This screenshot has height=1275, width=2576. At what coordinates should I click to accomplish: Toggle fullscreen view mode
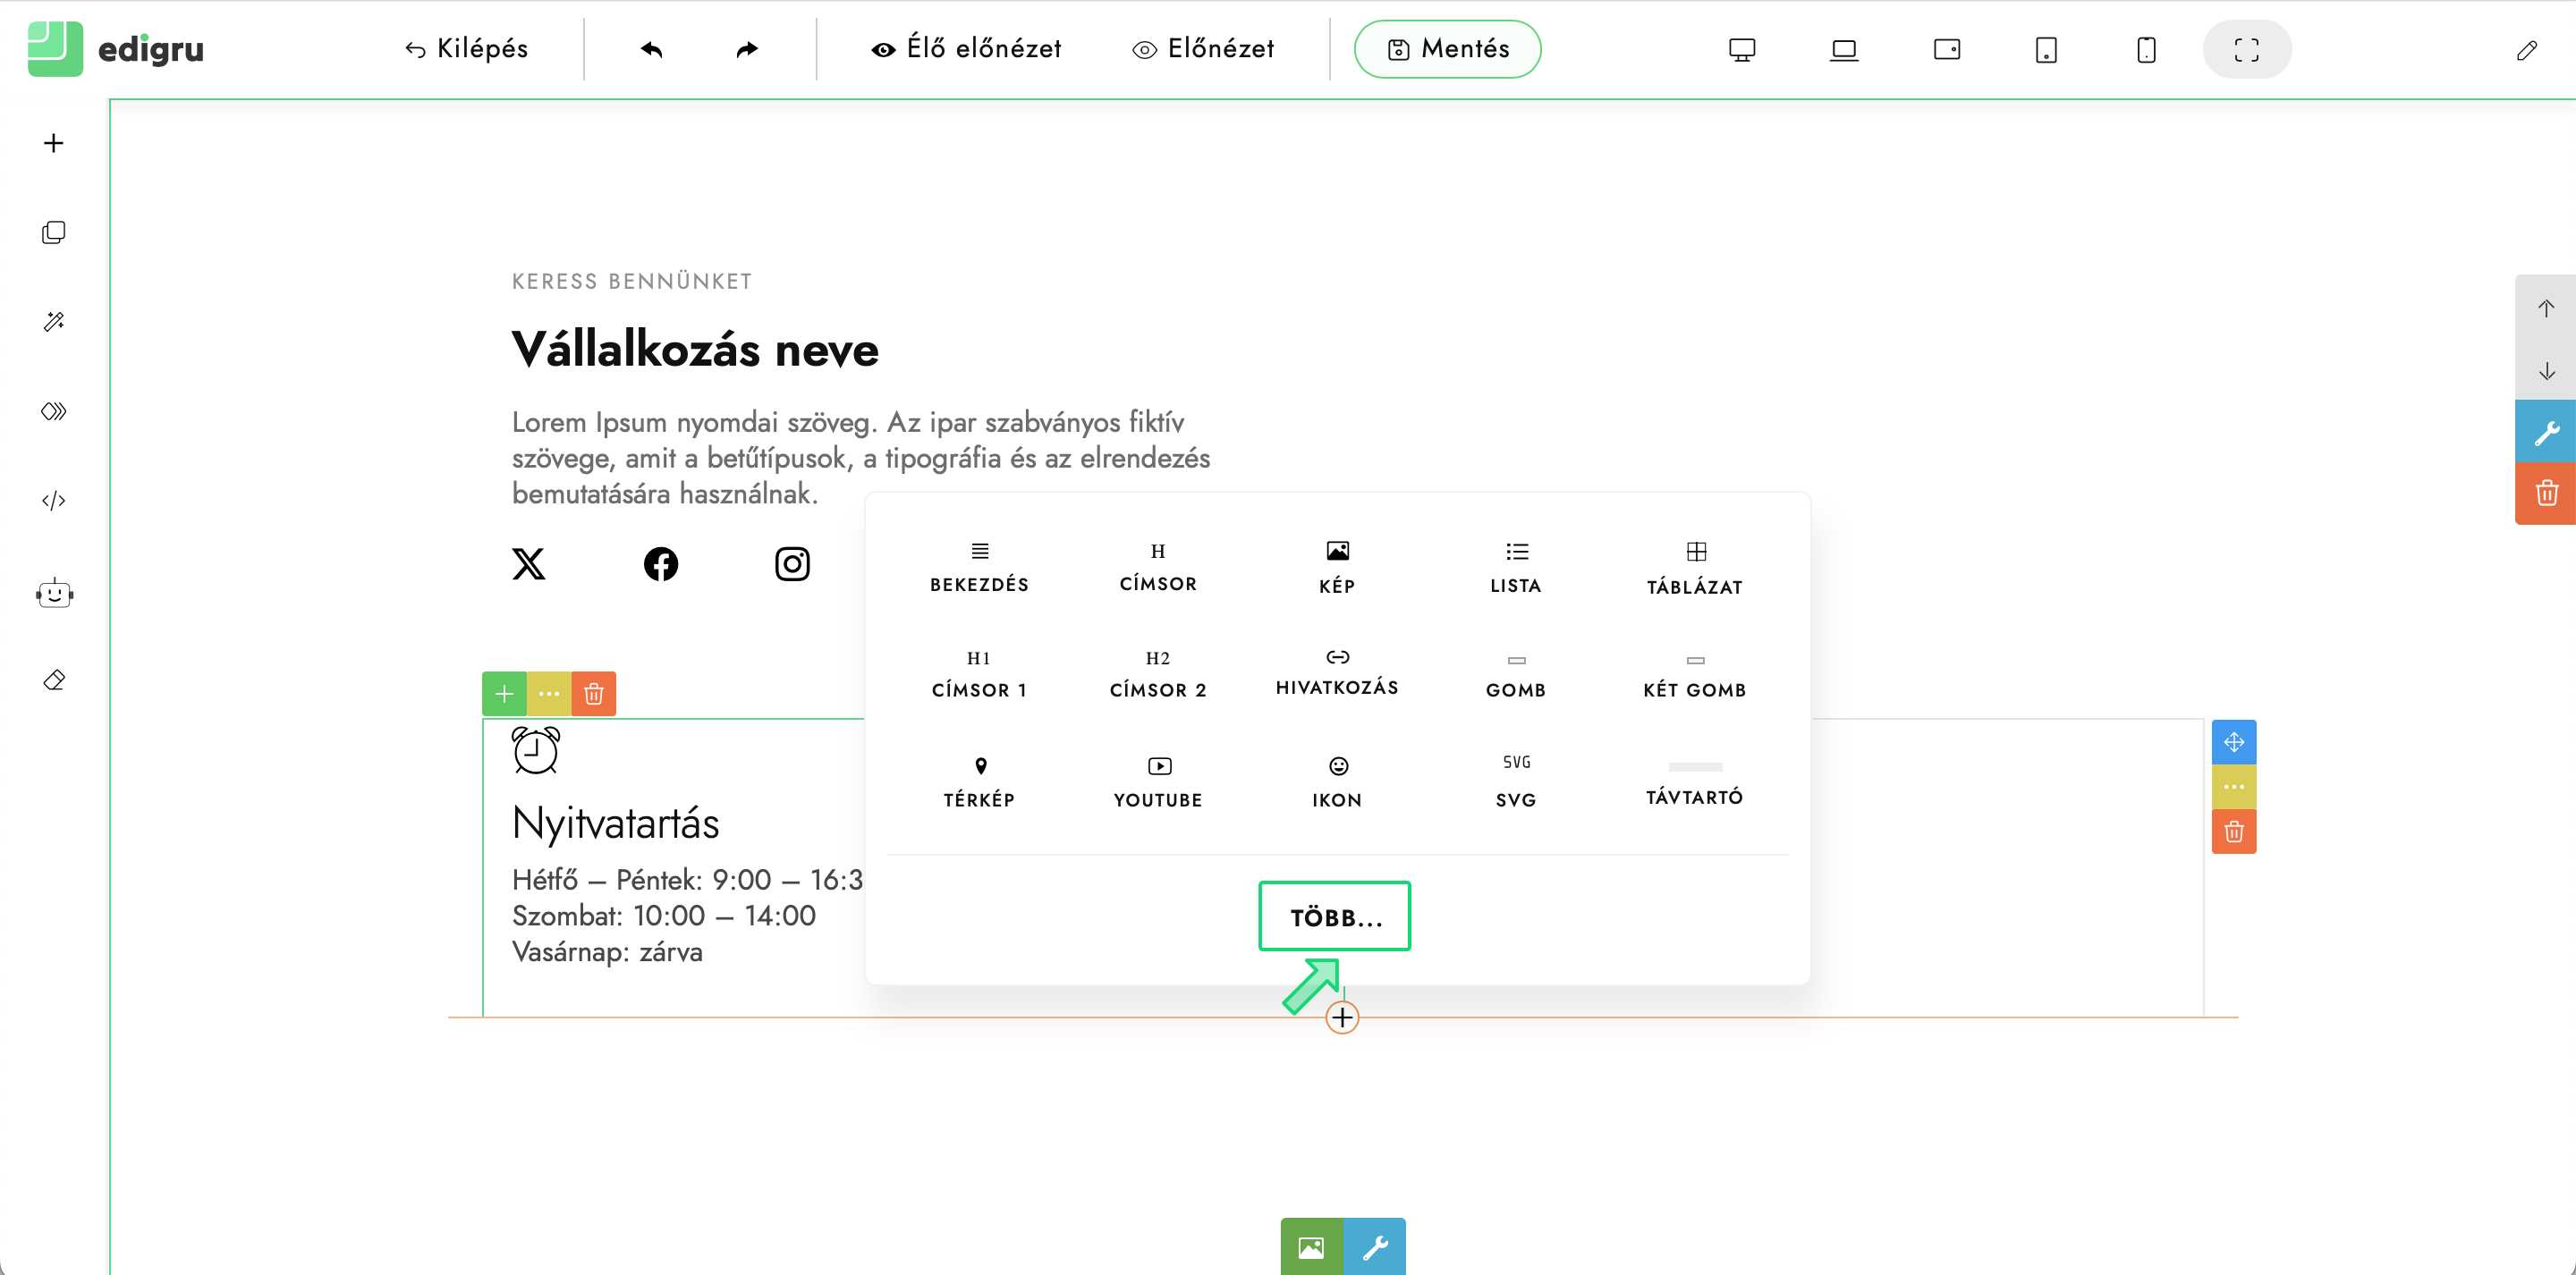pyautogui.click(x=2246, y=49)
